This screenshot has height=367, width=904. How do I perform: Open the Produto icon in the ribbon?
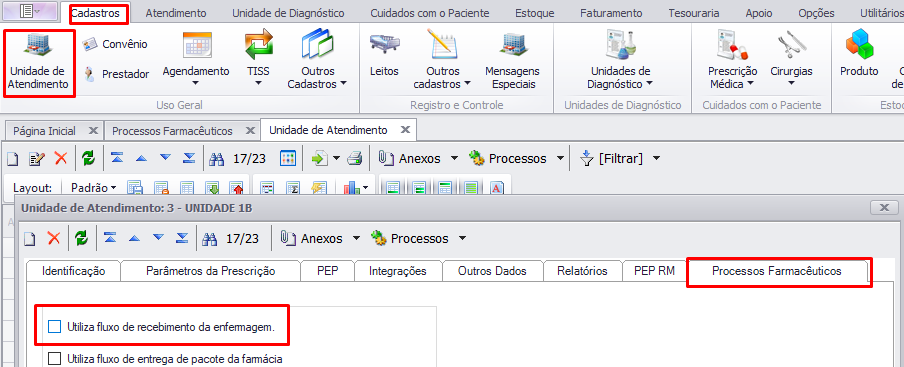(x=859, y=54)
